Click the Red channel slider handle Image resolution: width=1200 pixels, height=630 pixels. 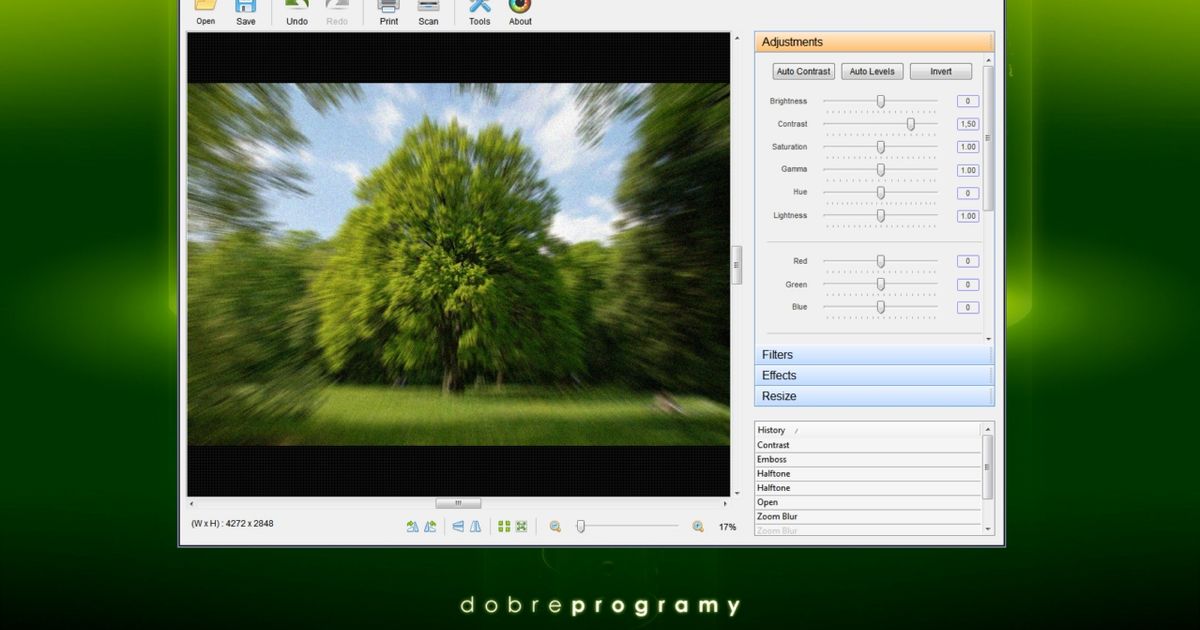pos(881,261)
